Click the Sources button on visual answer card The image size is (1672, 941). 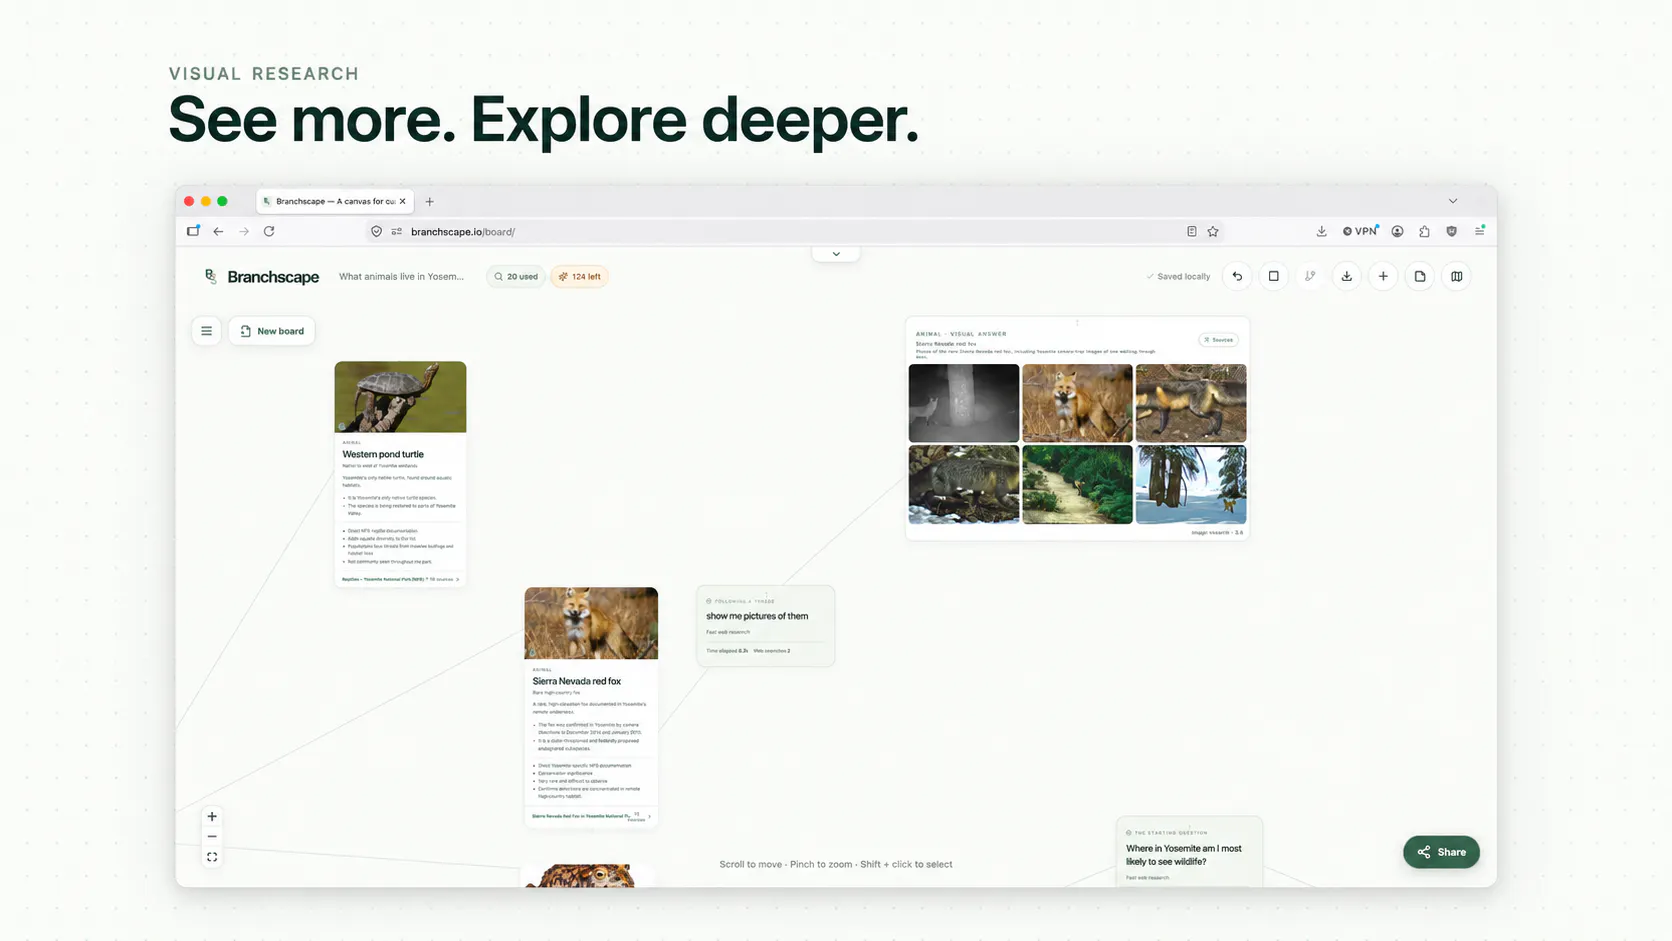coord(1218,340)
